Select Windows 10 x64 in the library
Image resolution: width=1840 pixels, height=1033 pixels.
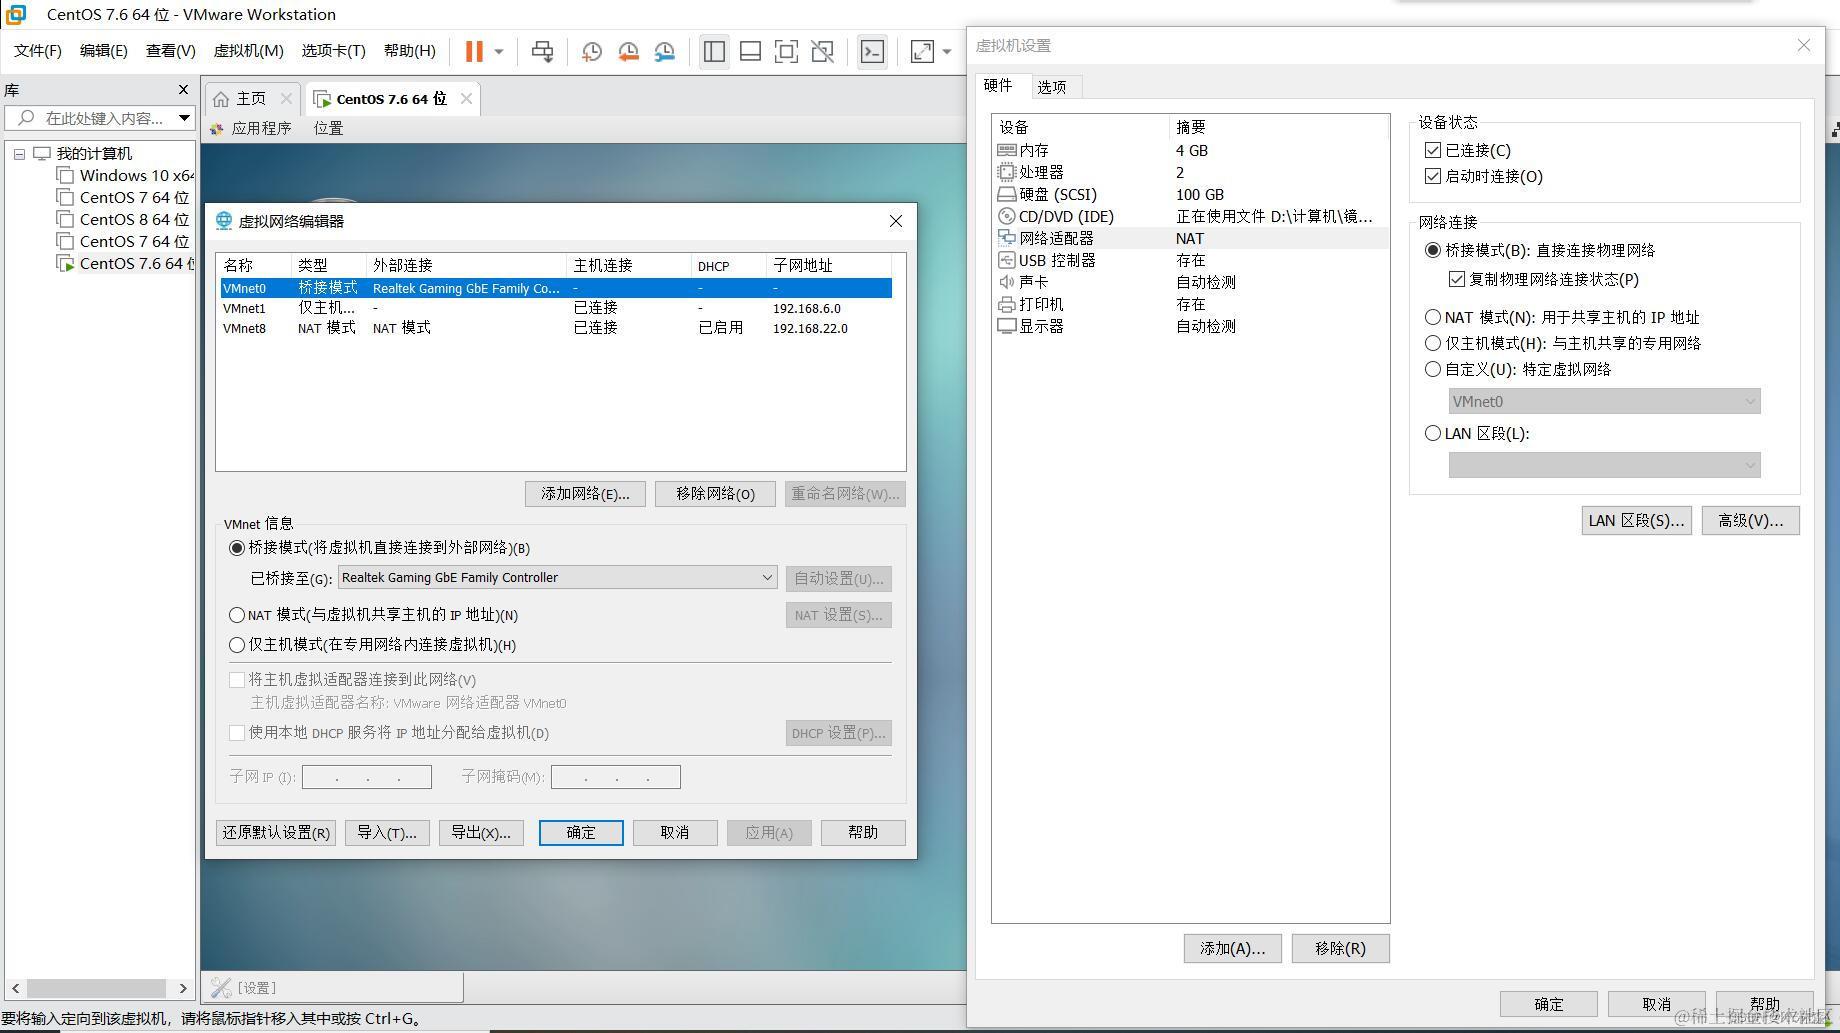pos(126,175)
